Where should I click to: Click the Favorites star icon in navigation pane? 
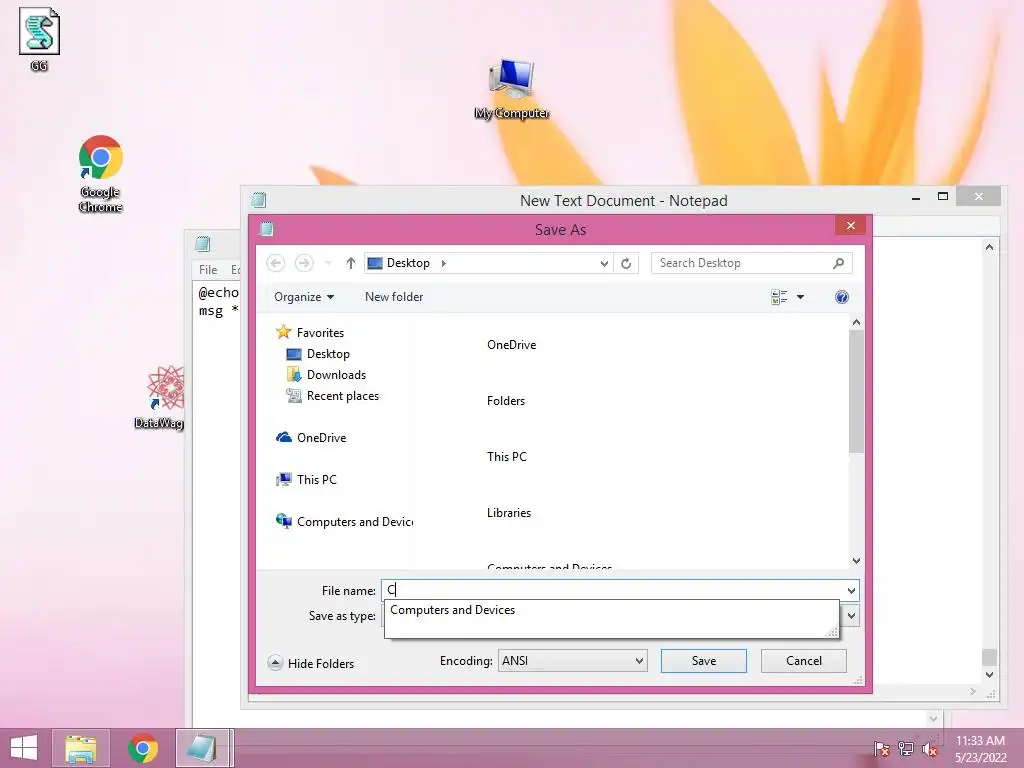[x=283, y=332]
